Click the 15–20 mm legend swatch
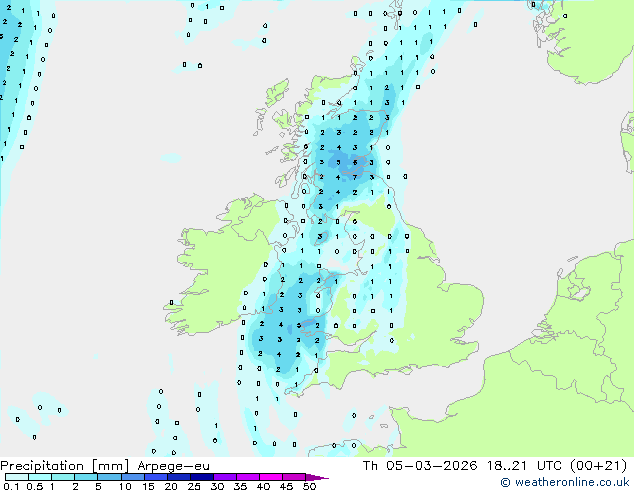This screenshot has width=634, height=490. click(x=155, y=477)
